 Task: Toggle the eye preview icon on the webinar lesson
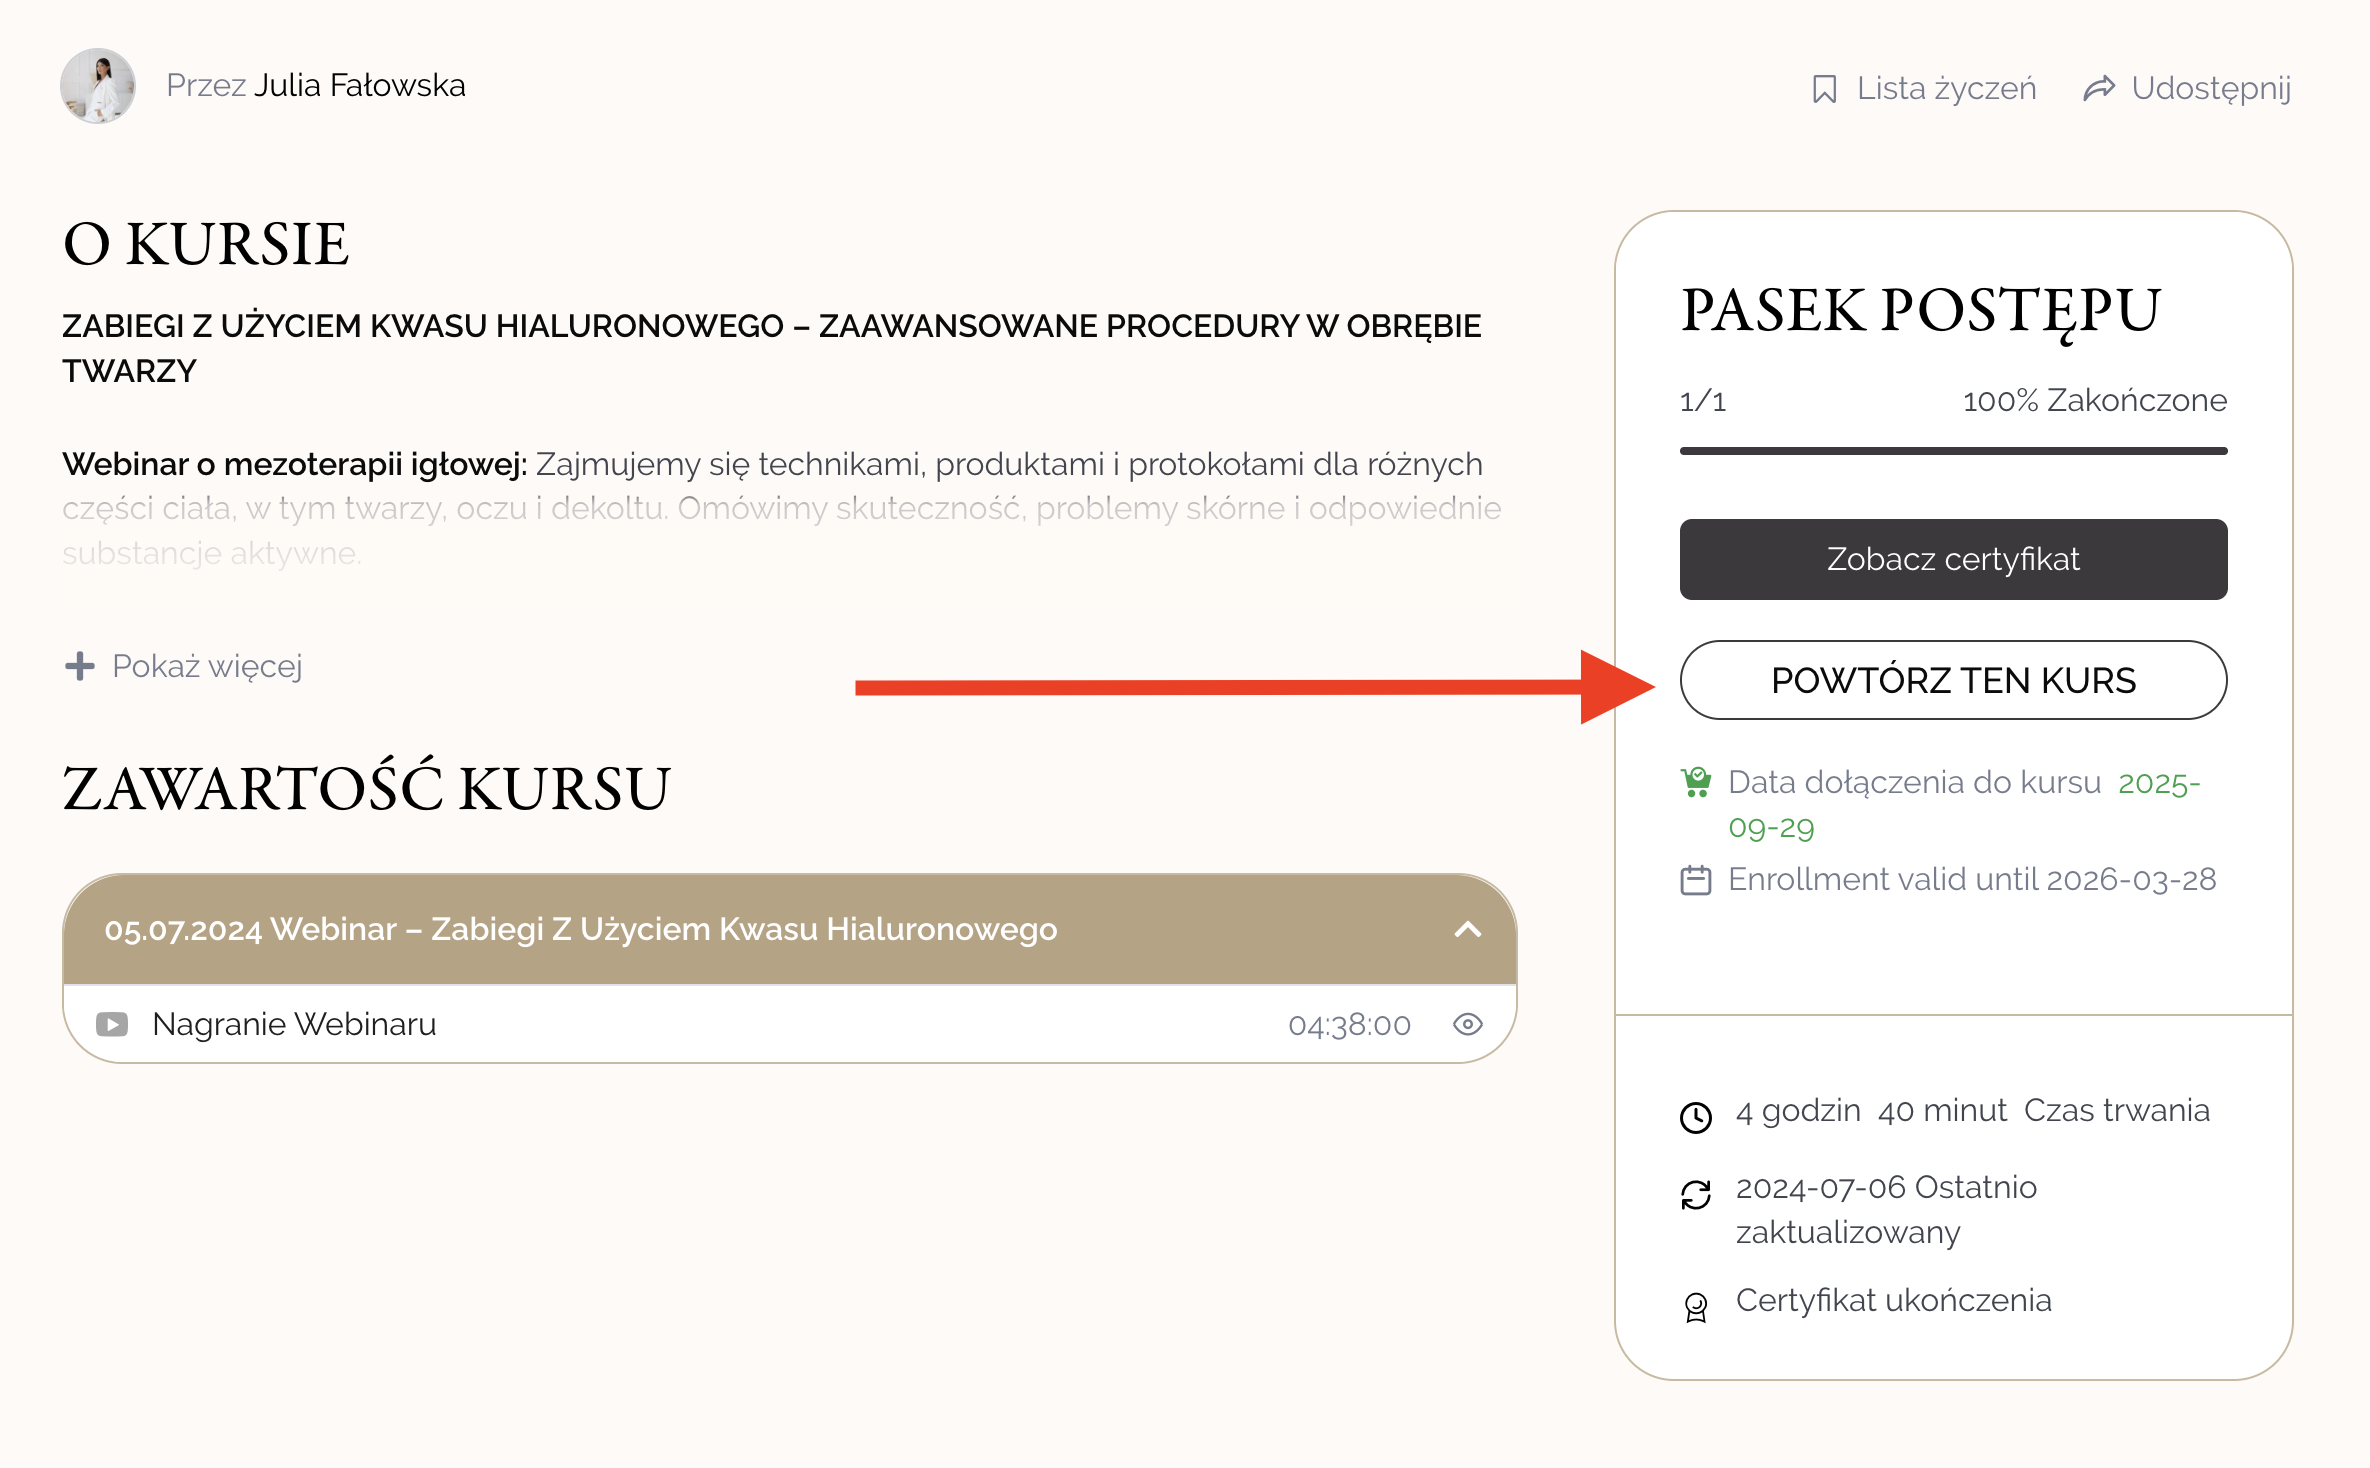(x=1467, y=1024)
